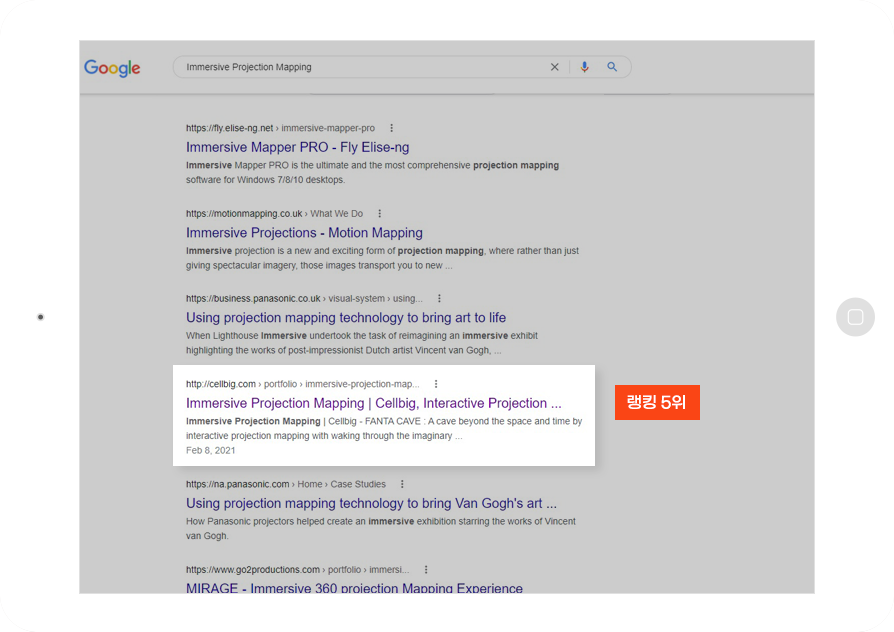This screenshot has width=894, height=632.
Task: Open 'Using projection mapping technology to bring art to life'
Action: click(x=346, y=318)
